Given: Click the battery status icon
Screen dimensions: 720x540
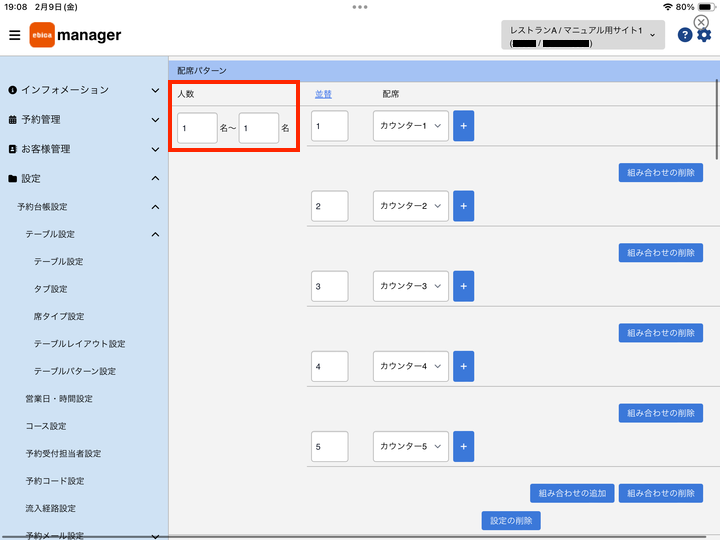Looking at the screenshot, I should click(x=706, y=7).
